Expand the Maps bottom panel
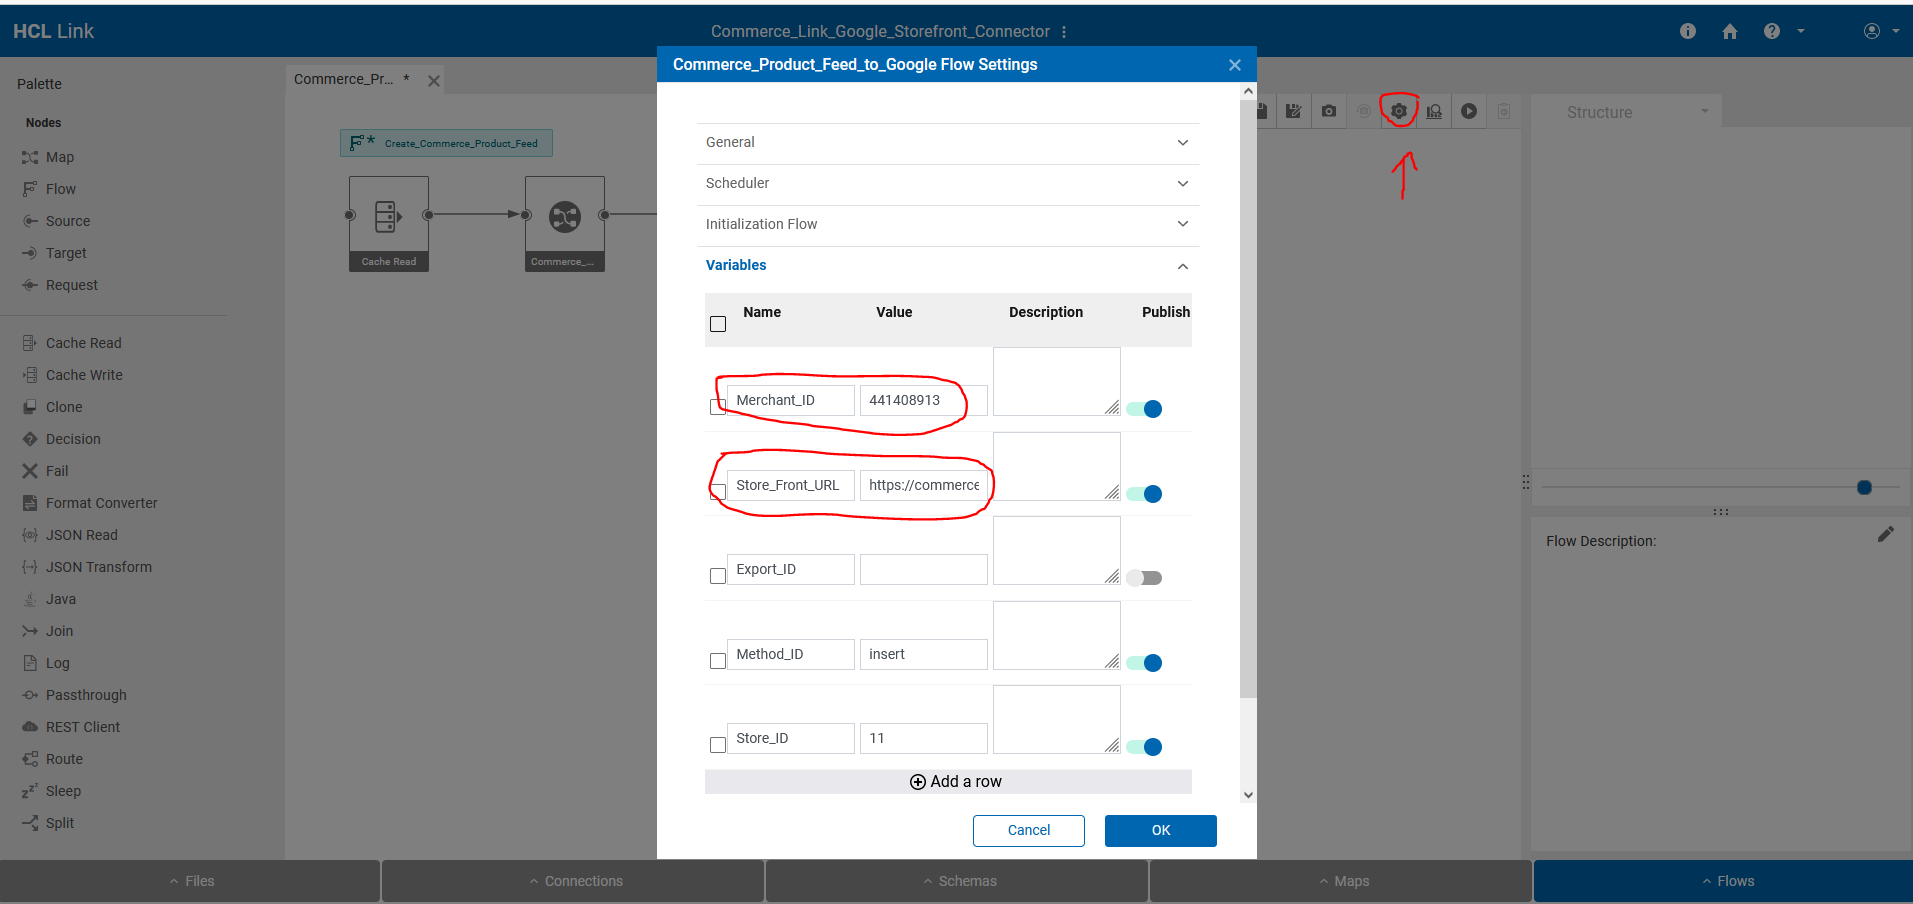Viewport: 1913px width, 904px height. point(1342,881)
